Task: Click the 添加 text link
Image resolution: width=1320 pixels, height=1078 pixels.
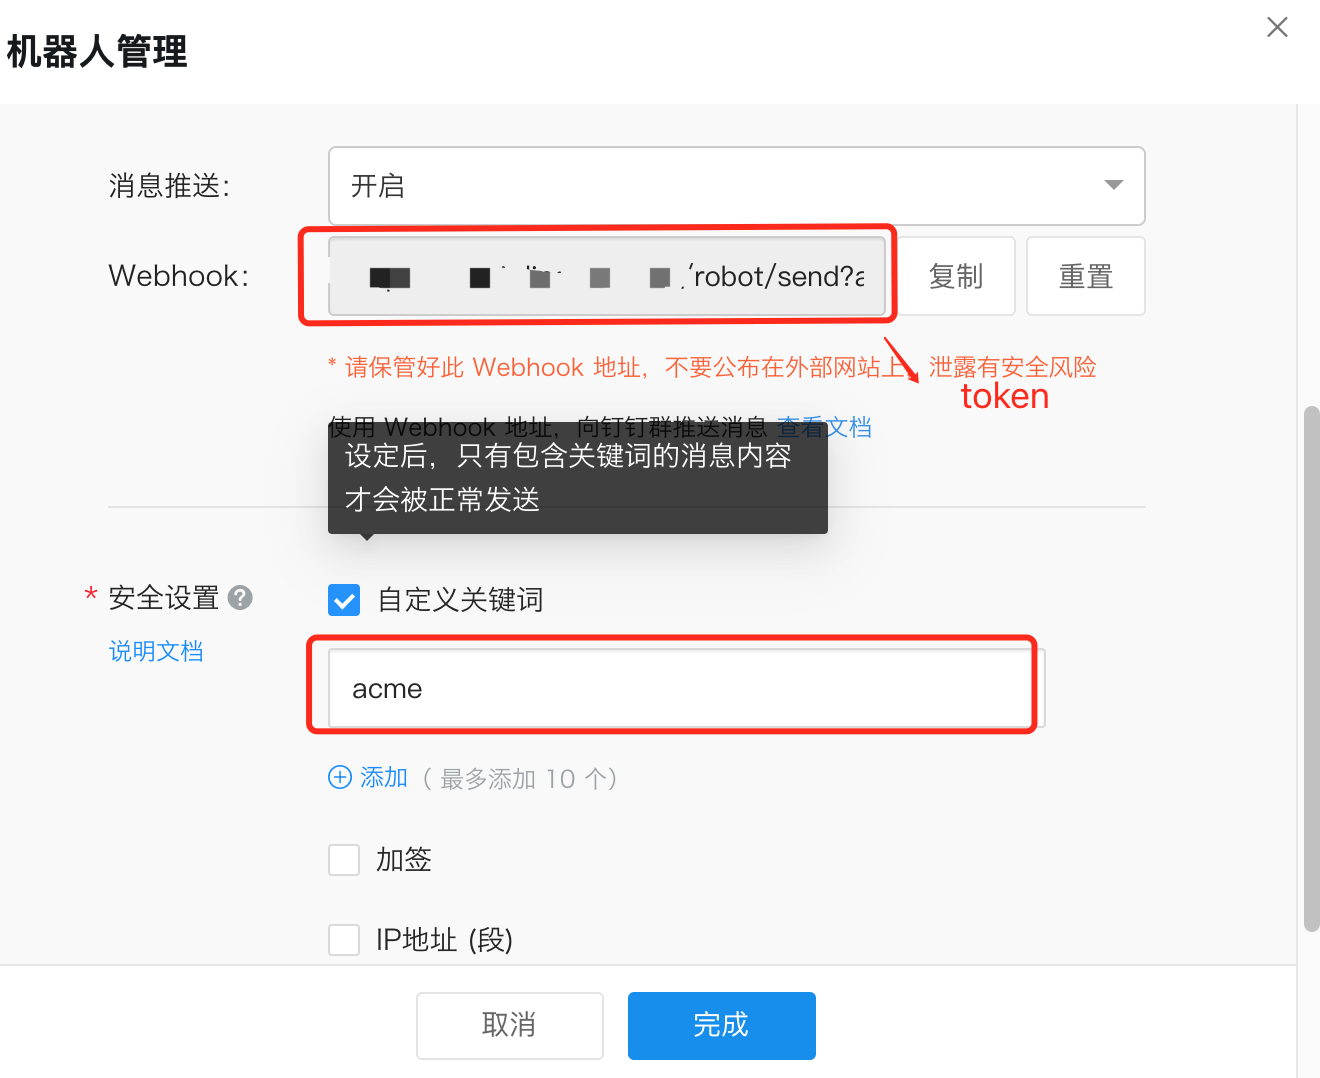Action: (x=384, y=777)
